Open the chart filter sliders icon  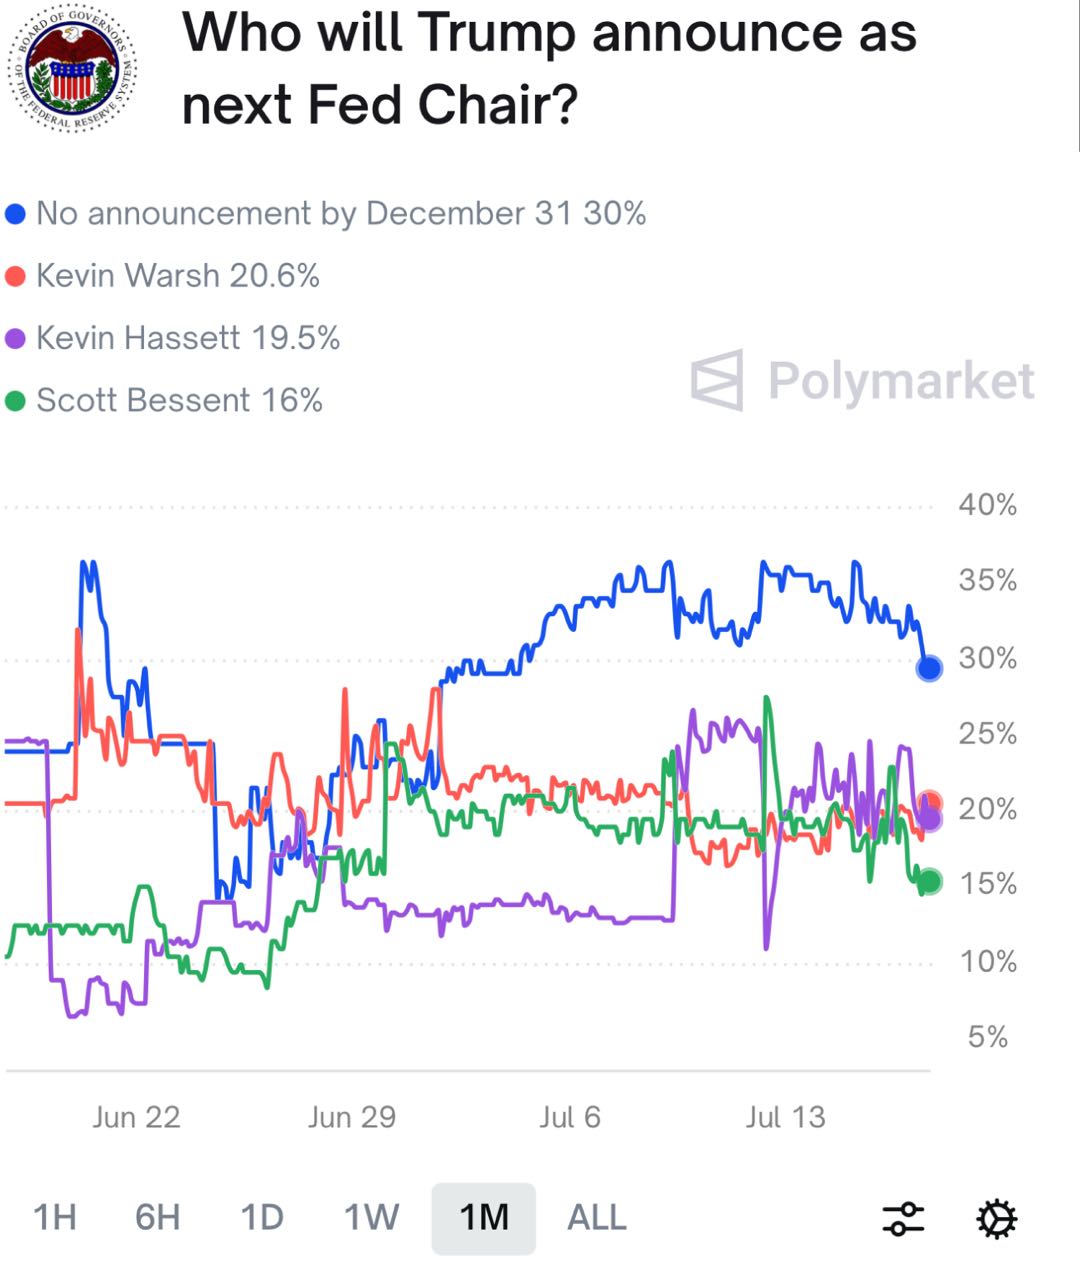tap(903, 1218)
